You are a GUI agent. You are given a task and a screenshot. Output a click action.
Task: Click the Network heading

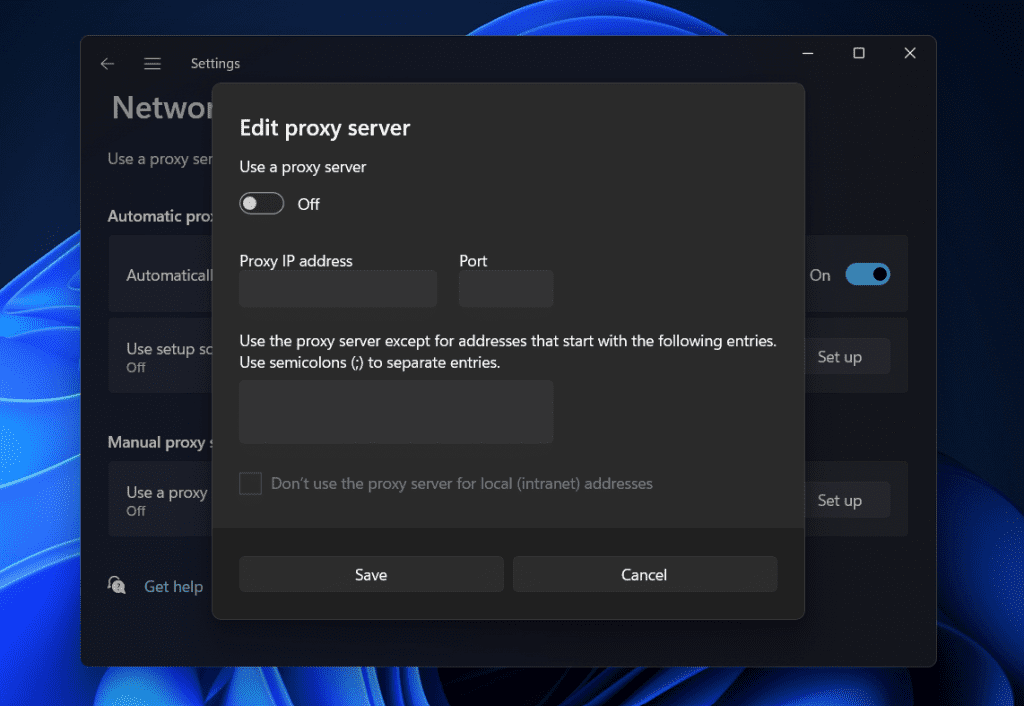coord(160,107)
